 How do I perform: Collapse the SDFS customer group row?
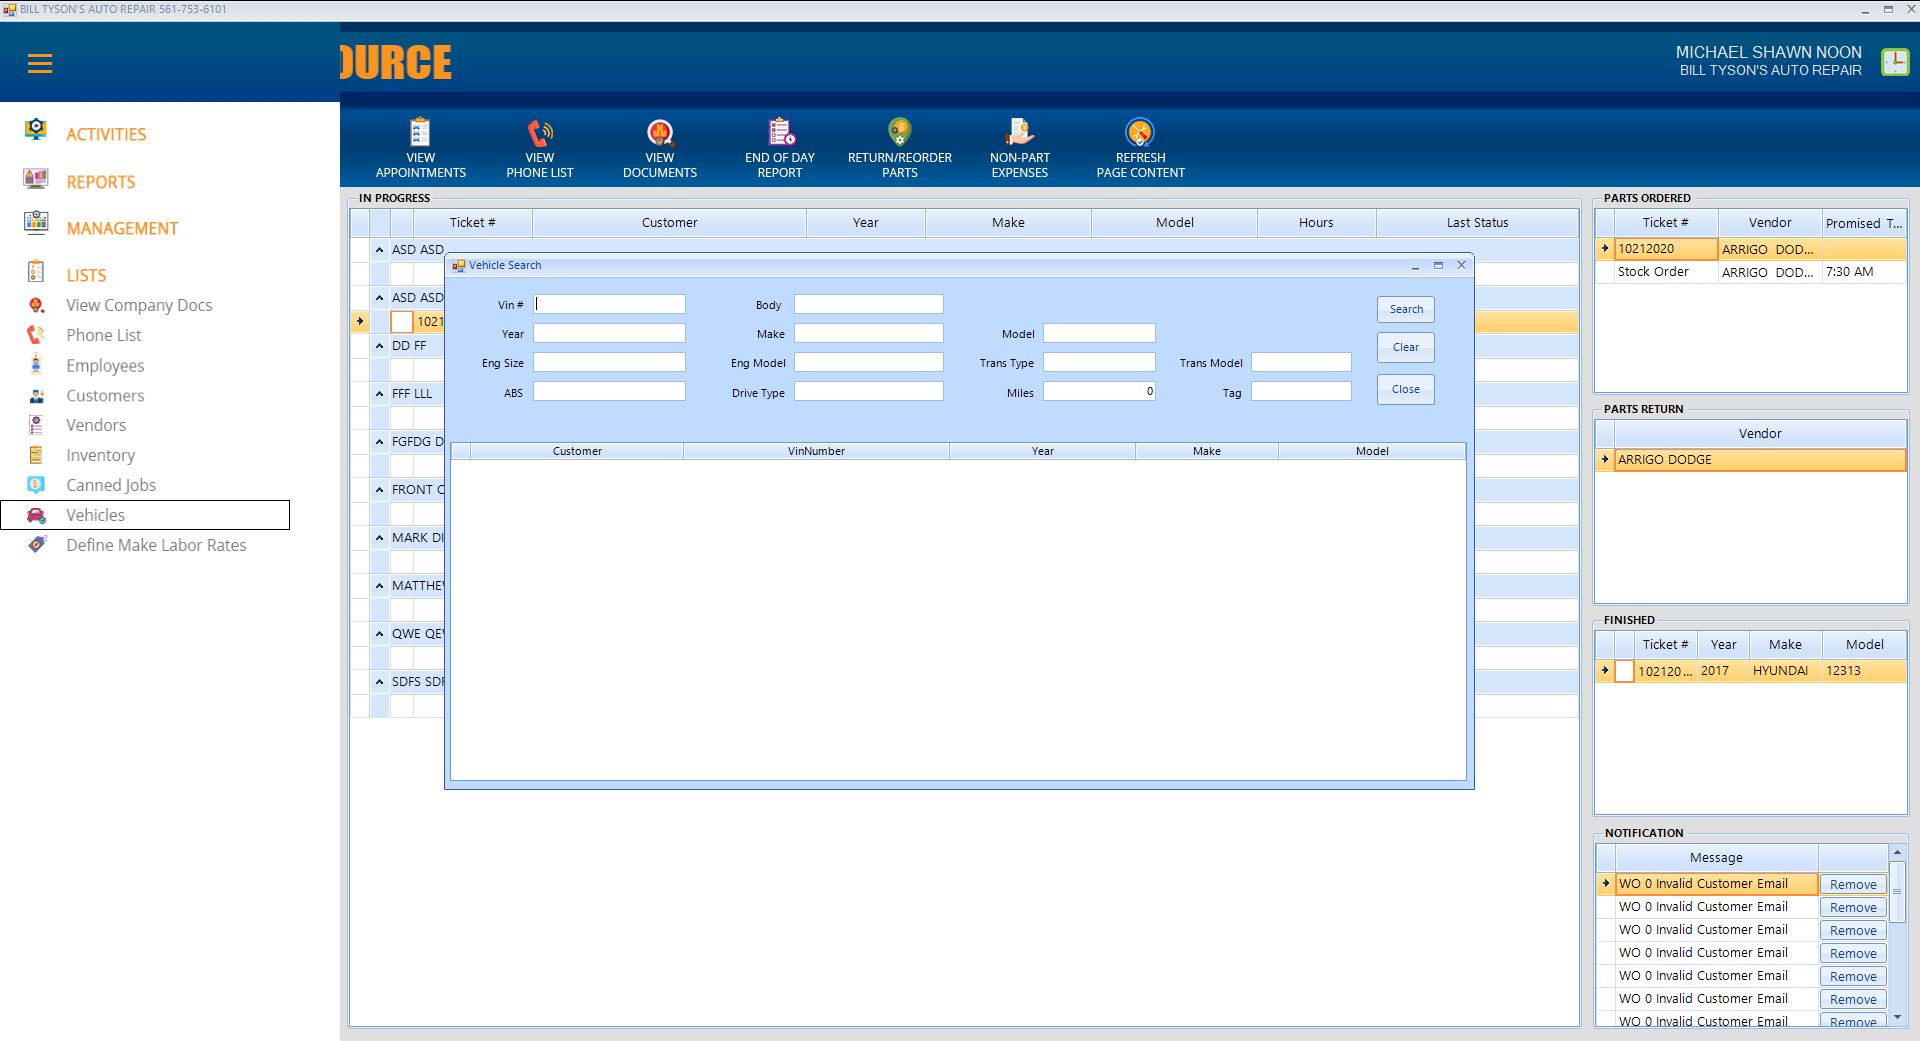coord(379,682)
